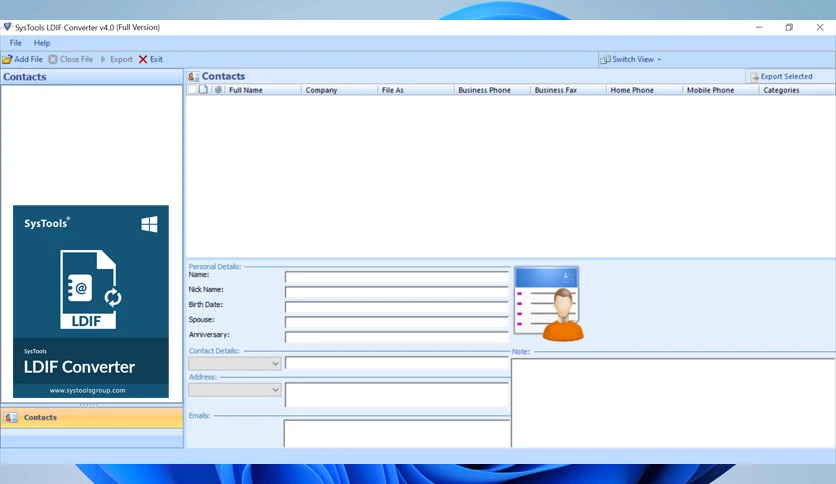
Task: Click the Business Fax column header
Action: pos(568,90)
